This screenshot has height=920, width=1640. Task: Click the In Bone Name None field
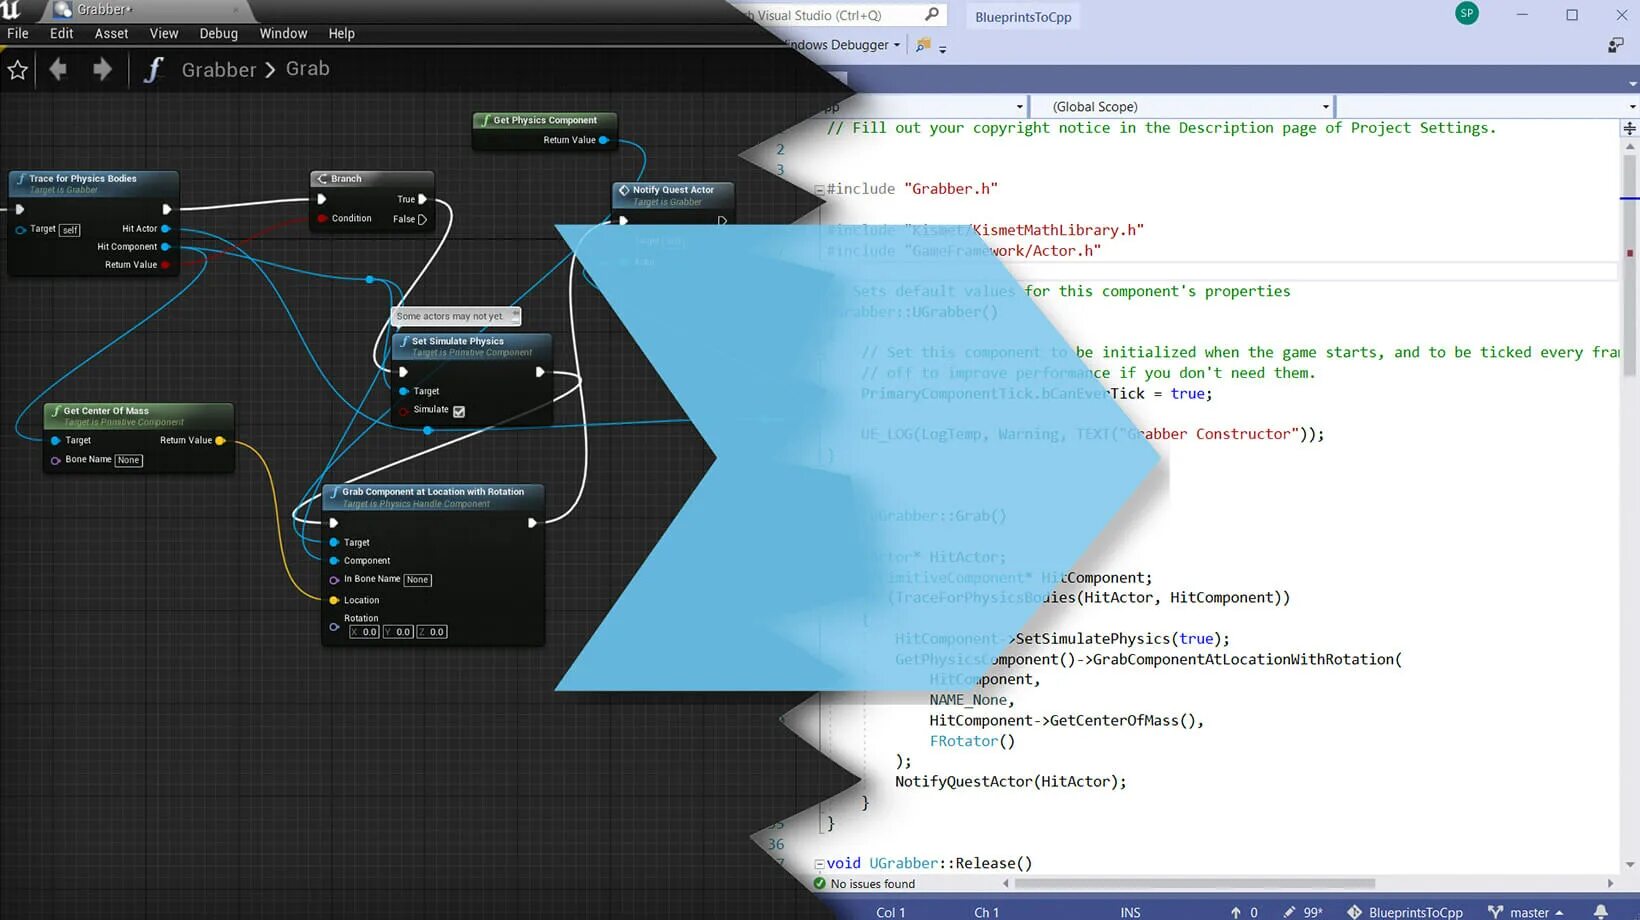[x=417, y=580]
